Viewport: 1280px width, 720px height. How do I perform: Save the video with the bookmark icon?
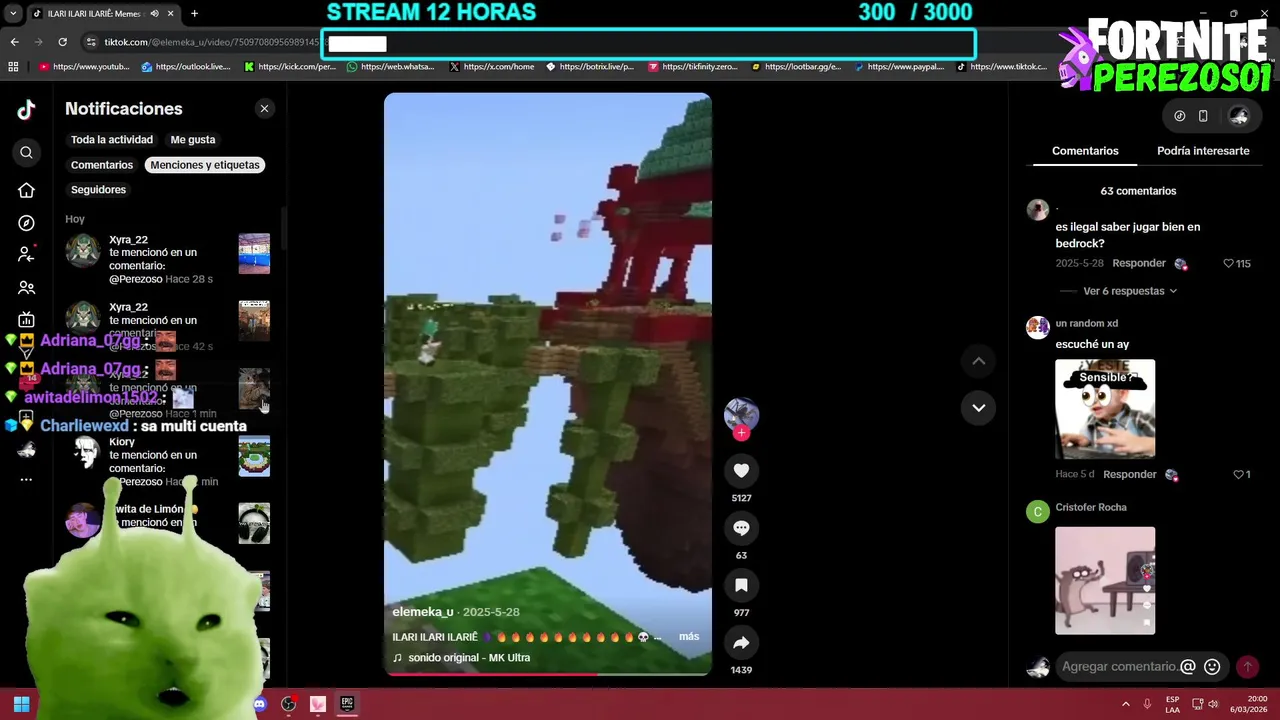click(741, 585)
